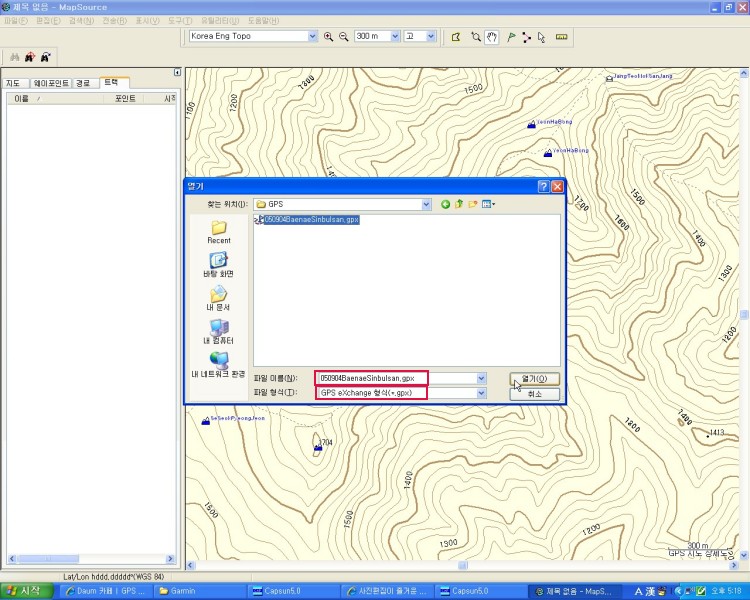Image resolution: width=750 pixels, height=600 pixels.
Task: Click the dialog help question mark button
Action: click(x=543, y=187)
